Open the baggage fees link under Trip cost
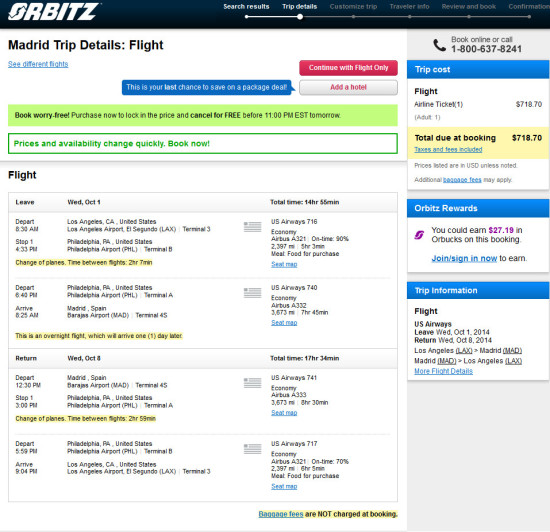This screenshot has height=532, width=550. (x=462, y=180)
